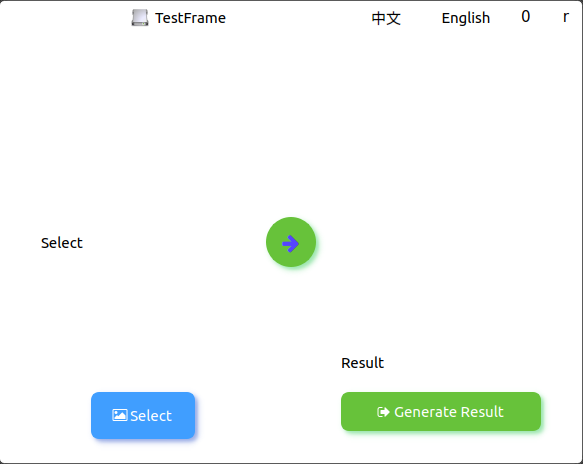Viewport: 583px width, 464px height.
Task: Open the blue Select image button
Action: pyautogui.click(x=143, y=415)
